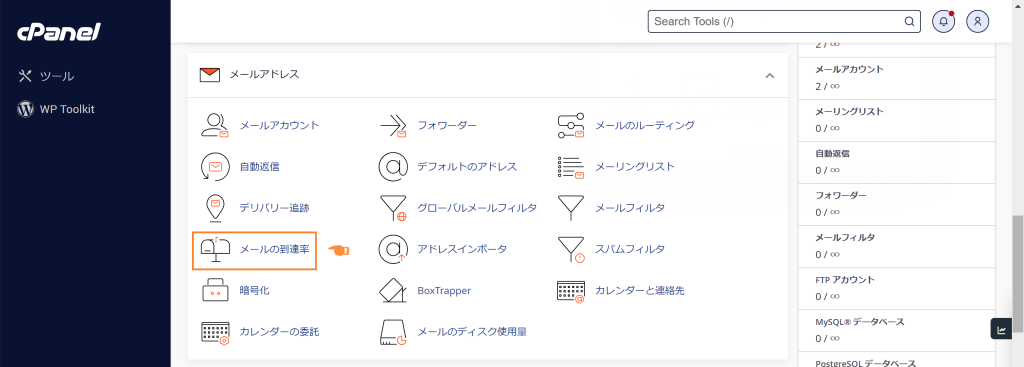This screenshot has height=367, width=1024.
Task: Open the メールアカウント icon
Action: tap(215, 125)
